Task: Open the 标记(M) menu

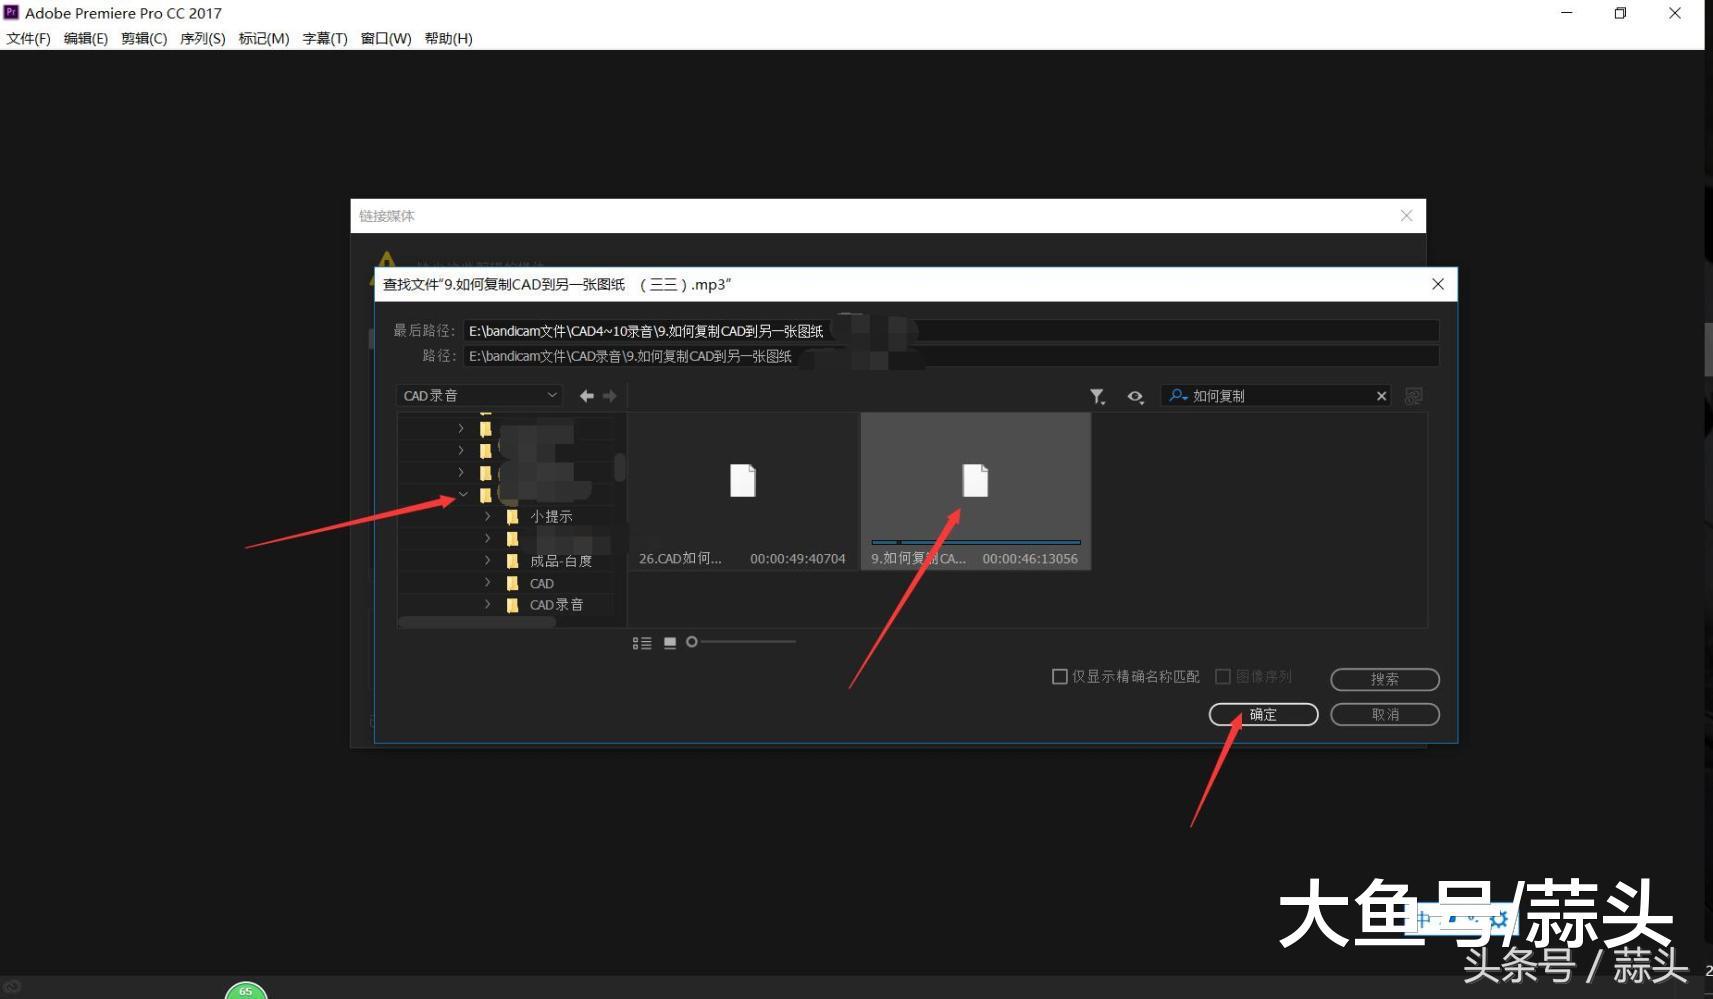Action: coord(264,38)
